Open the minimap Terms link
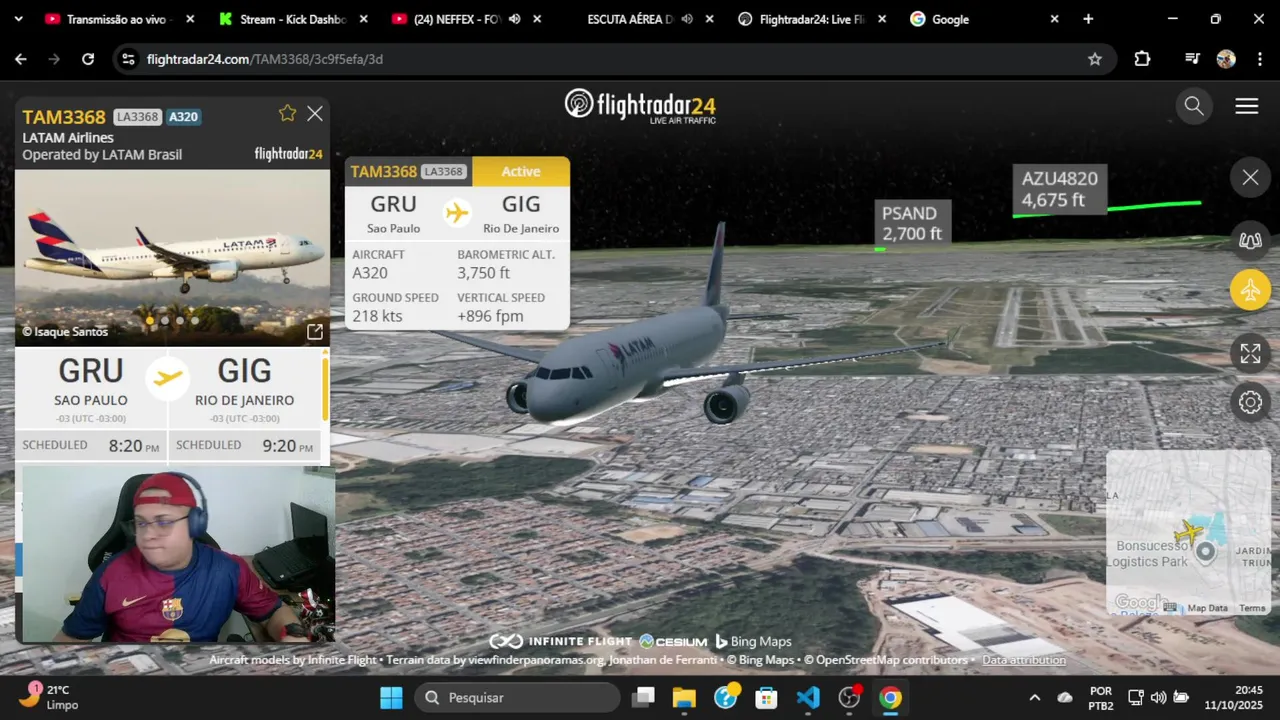 1252,608
